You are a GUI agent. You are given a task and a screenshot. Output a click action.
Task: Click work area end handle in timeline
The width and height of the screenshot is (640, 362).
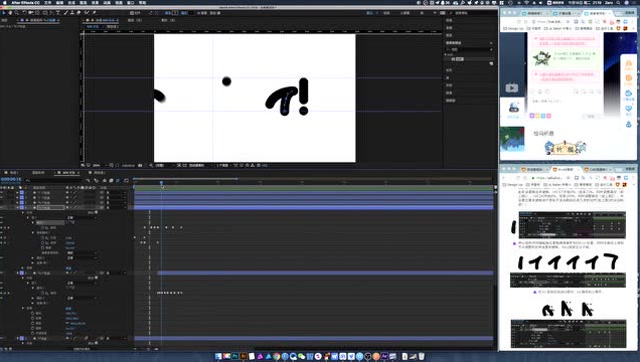[x=238, y=179]
